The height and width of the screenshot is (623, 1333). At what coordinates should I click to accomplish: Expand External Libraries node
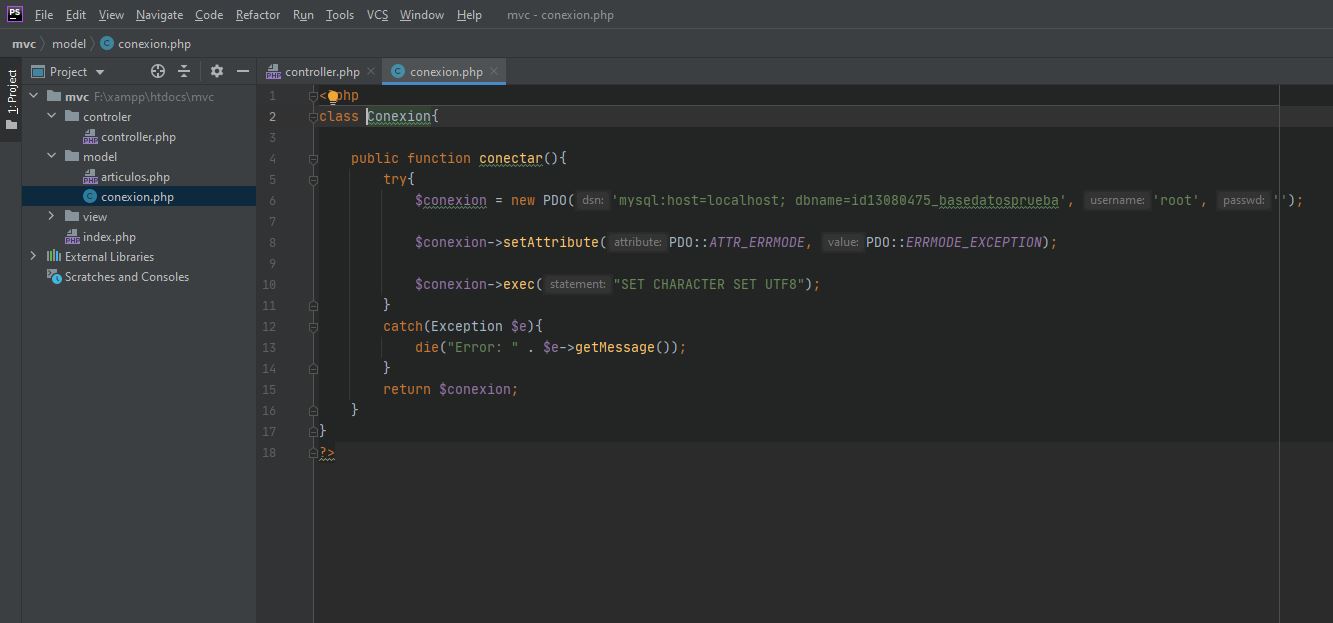(x=33, y=257)
